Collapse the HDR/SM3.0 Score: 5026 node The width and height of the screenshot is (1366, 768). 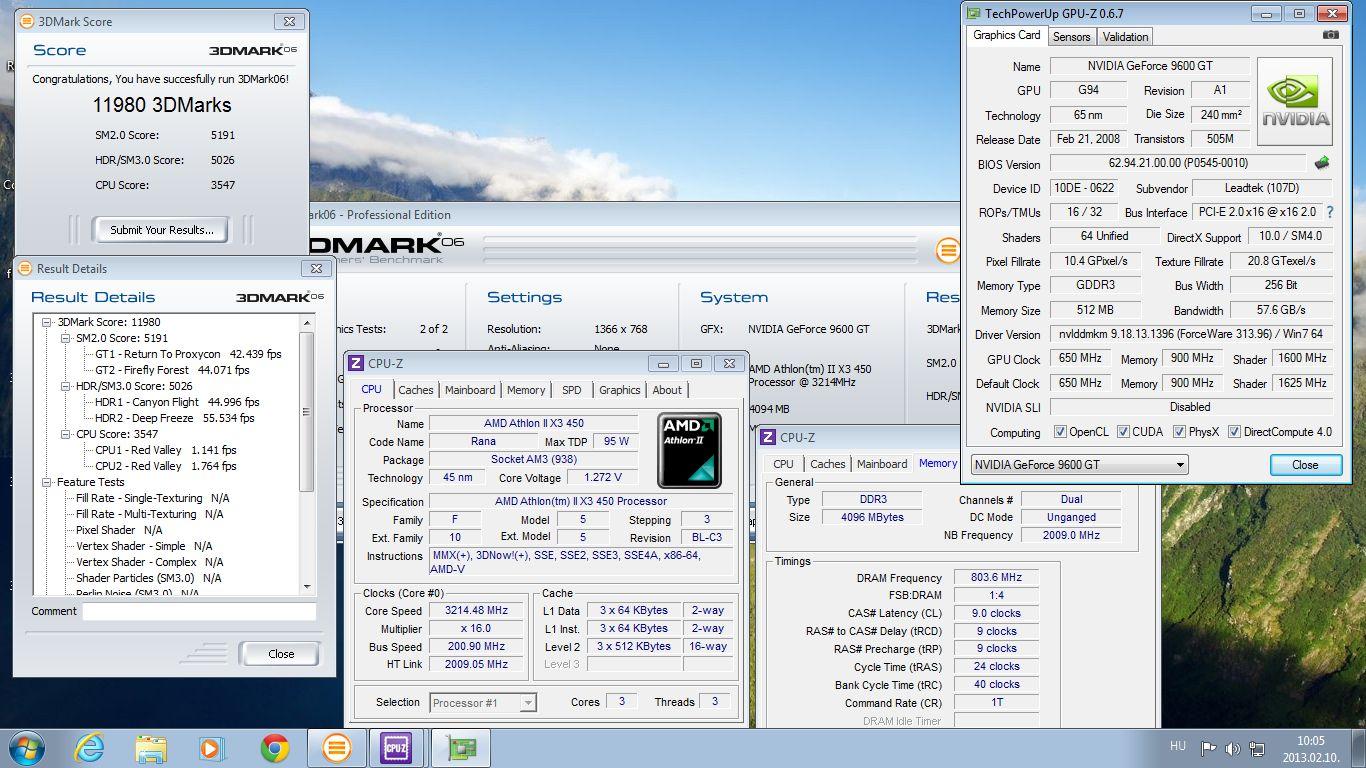point(66,386)
